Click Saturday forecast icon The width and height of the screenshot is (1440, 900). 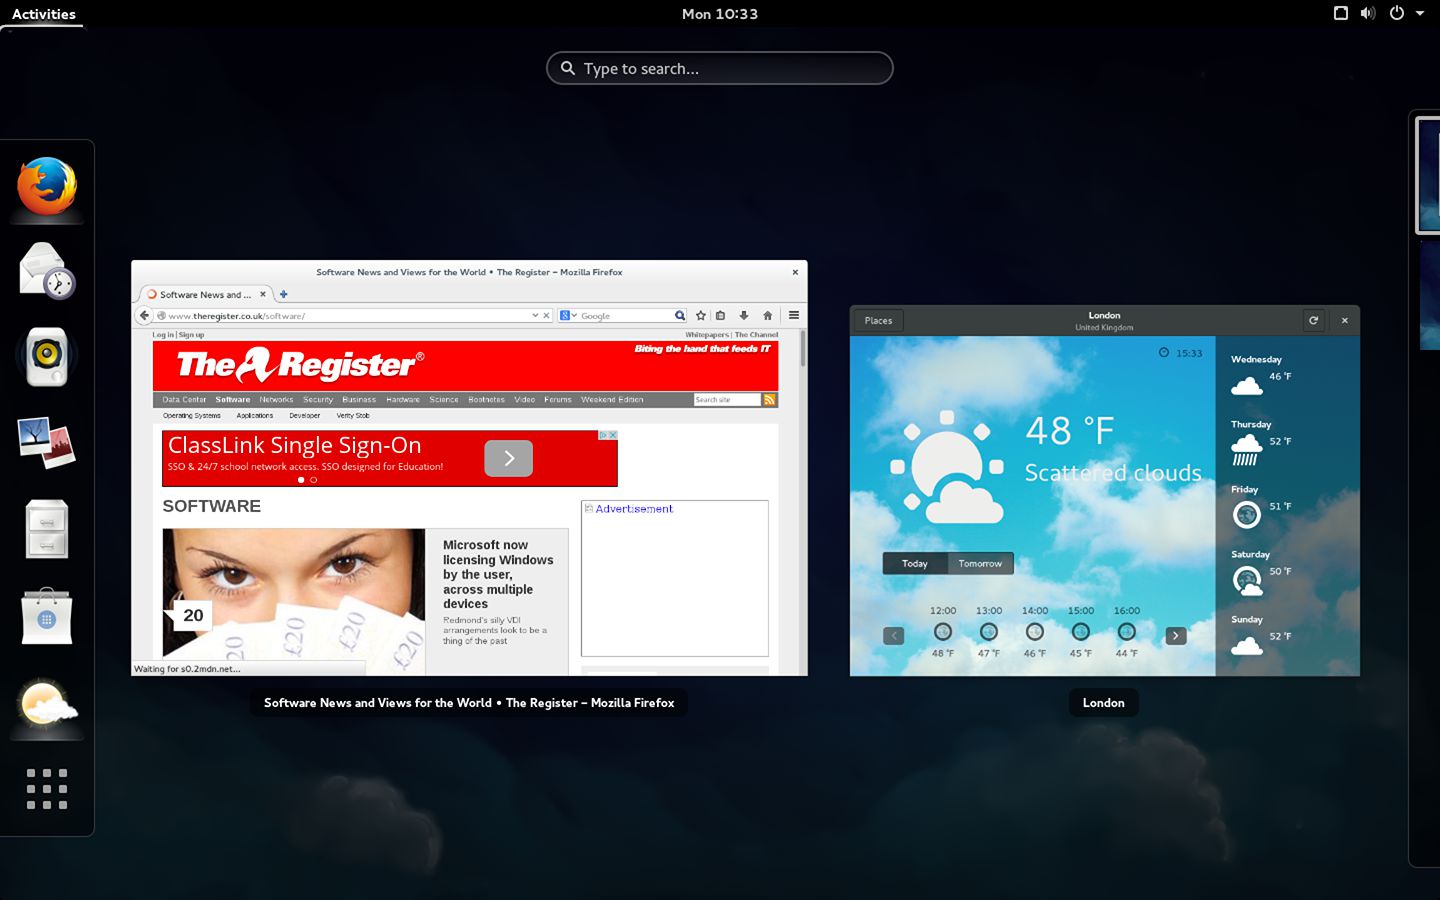pyautogui.click(x=1246, y=580)
